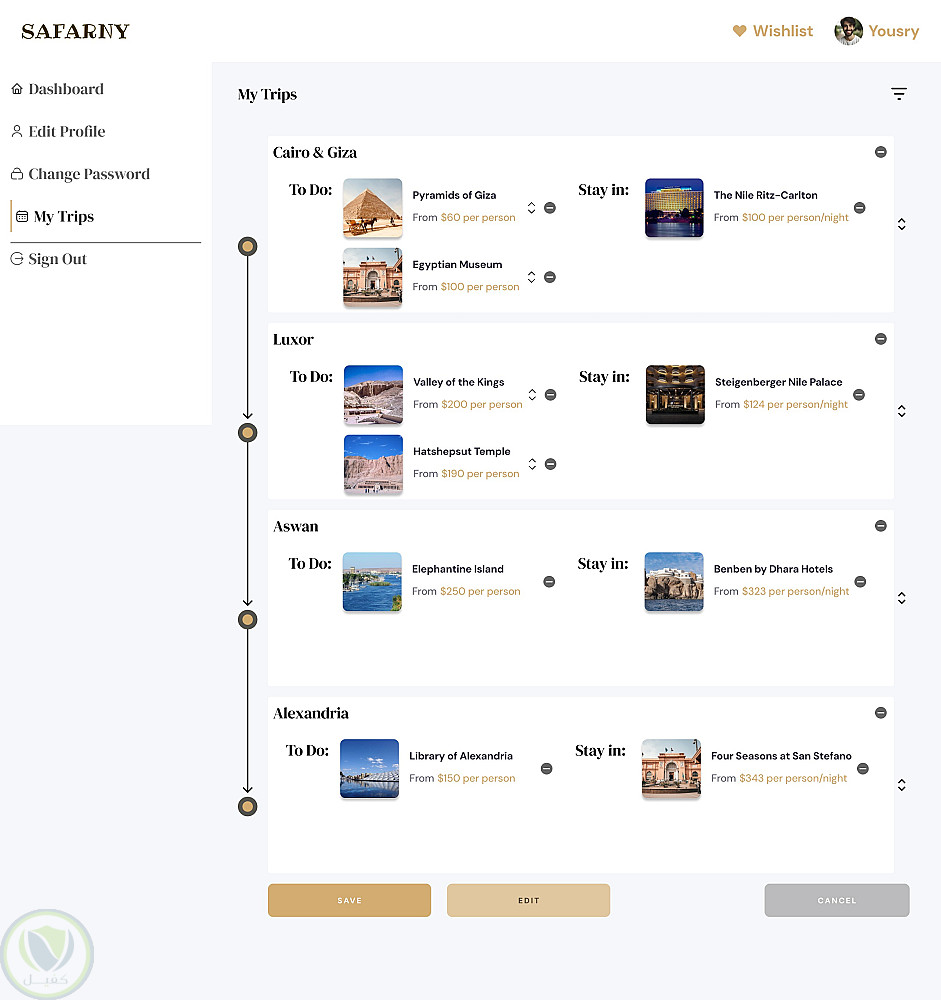The height and width of the screenshot is (1000, 941).
Task: Open Library of Alexandria thumbnail
Action: coord(369,768)
